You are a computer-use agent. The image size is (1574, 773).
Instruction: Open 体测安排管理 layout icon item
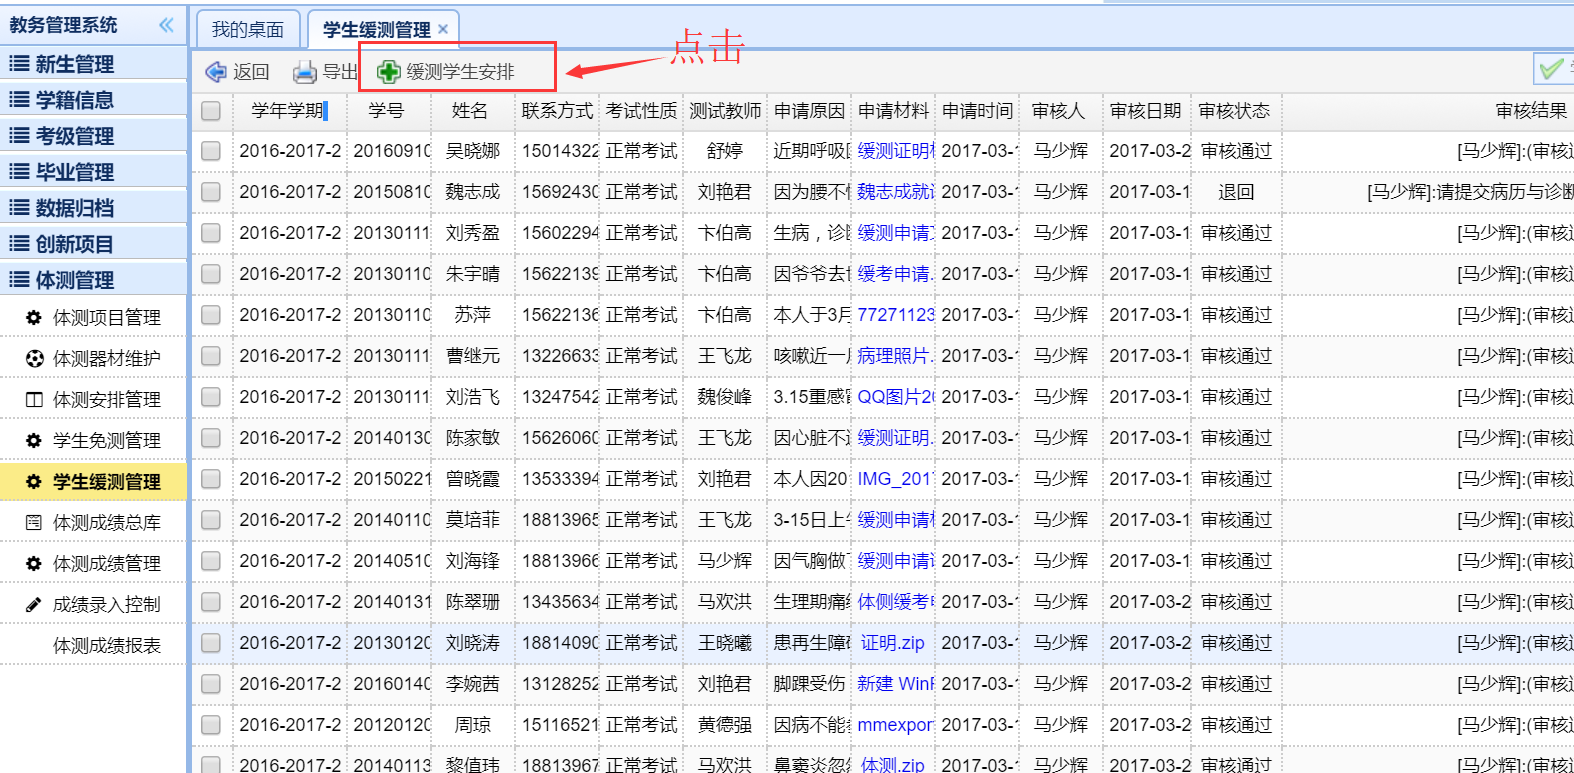click(34, 400)
